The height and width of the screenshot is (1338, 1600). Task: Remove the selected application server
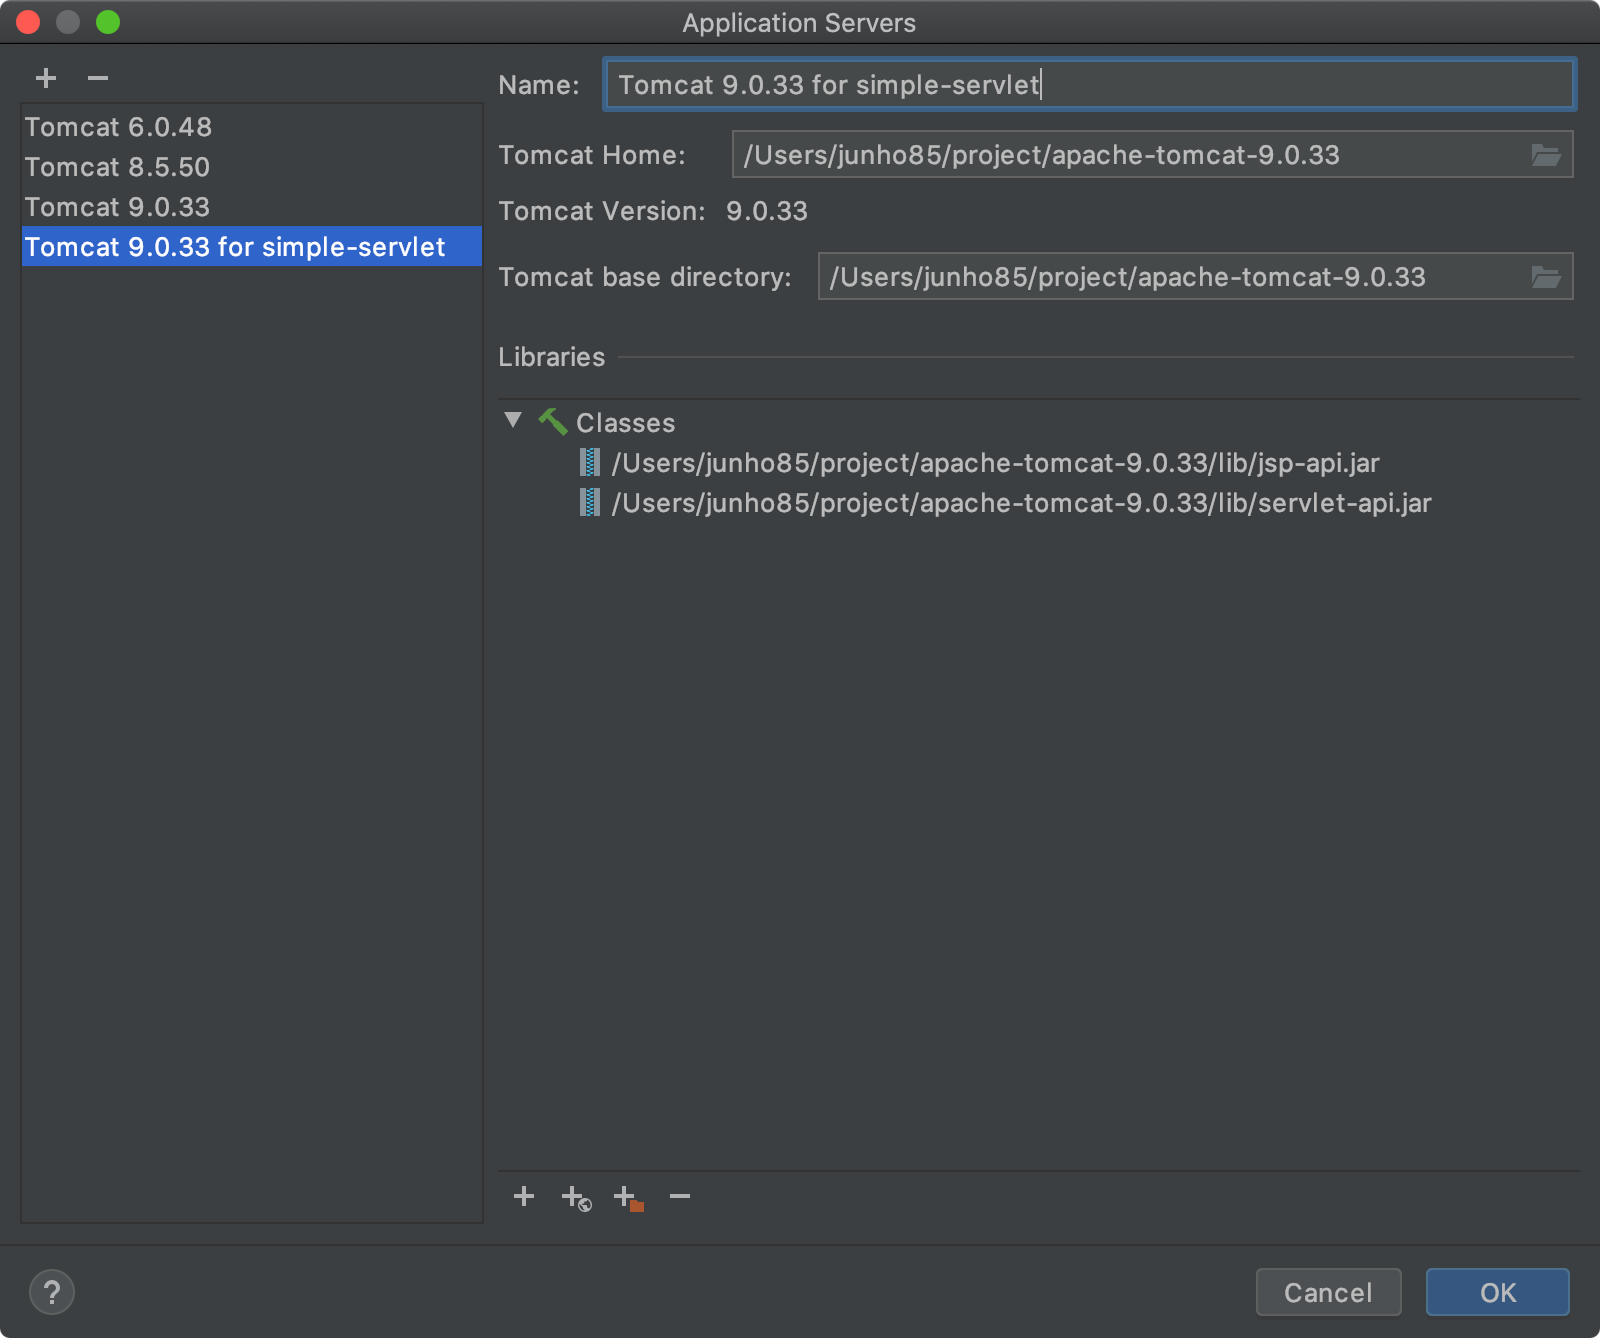point(97,78)
